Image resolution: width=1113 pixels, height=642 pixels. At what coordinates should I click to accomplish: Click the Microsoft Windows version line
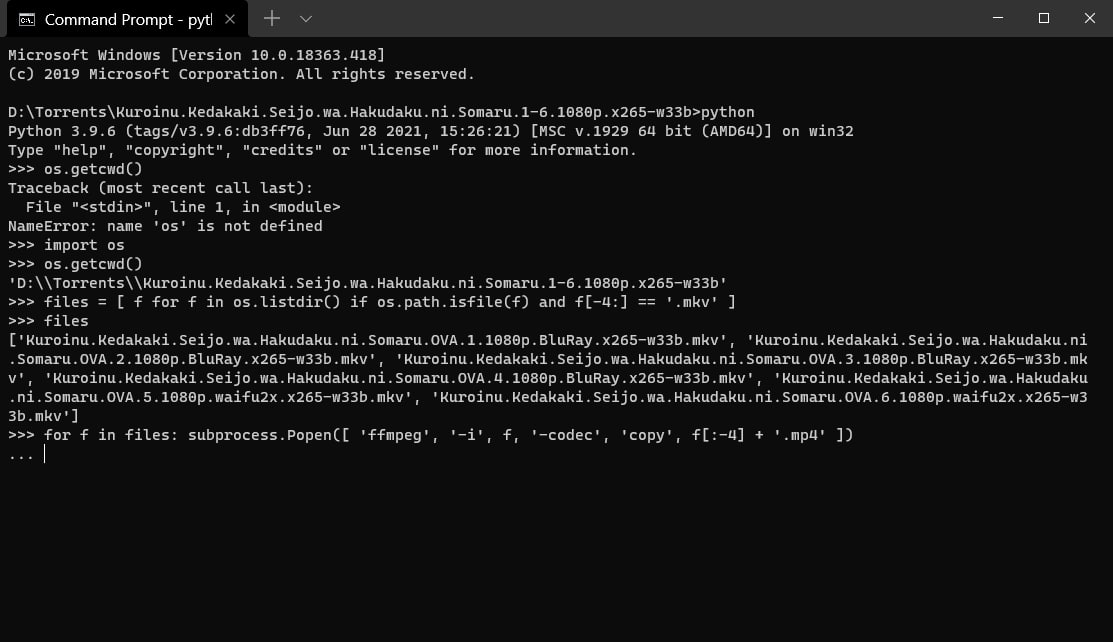tap(196, 55)
